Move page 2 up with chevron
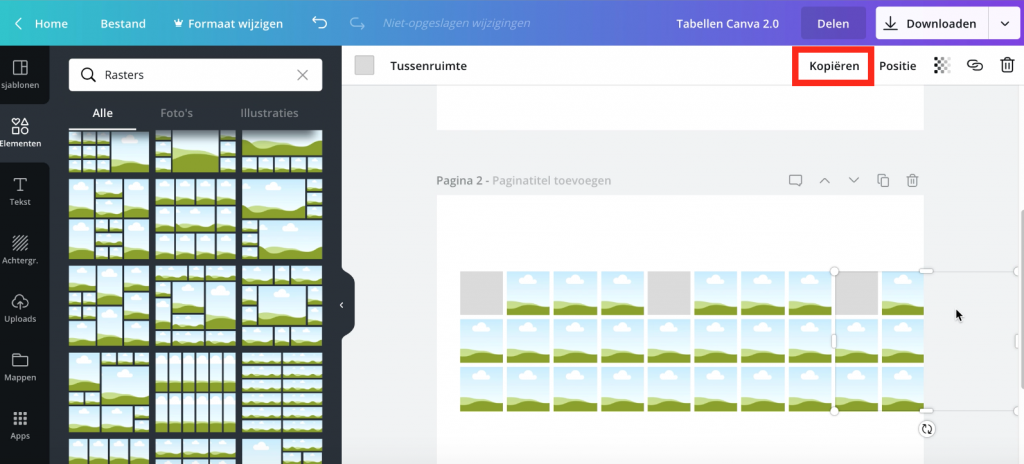Image resolution: width=1024 pixels, height=464 pixels. point(825,181)
